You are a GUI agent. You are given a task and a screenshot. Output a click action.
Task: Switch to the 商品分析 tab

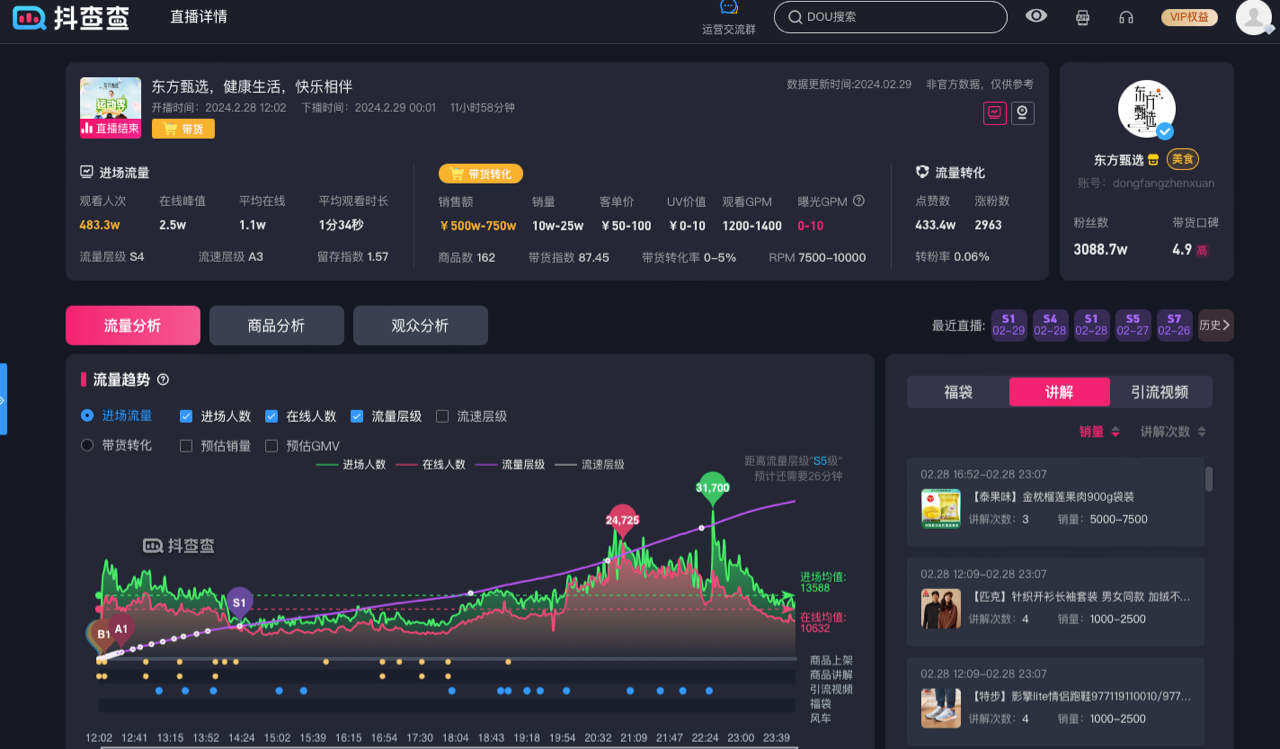click(x=276, y=326)
